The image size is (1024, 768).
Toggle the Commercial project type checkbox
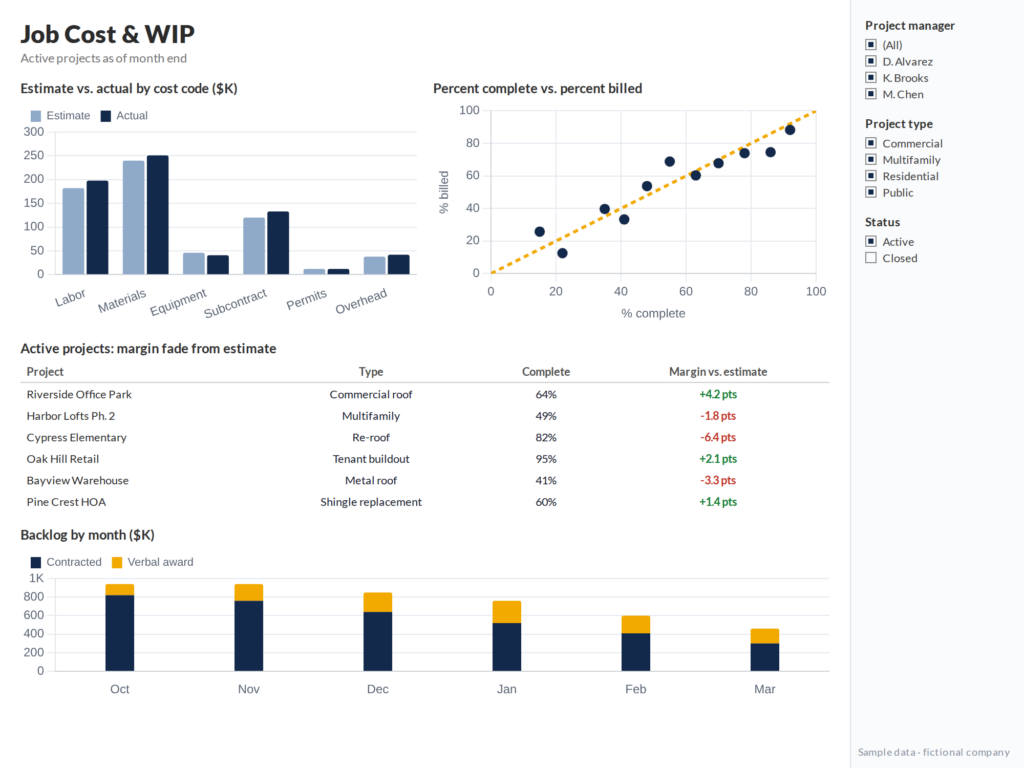[x=871, y=142]
